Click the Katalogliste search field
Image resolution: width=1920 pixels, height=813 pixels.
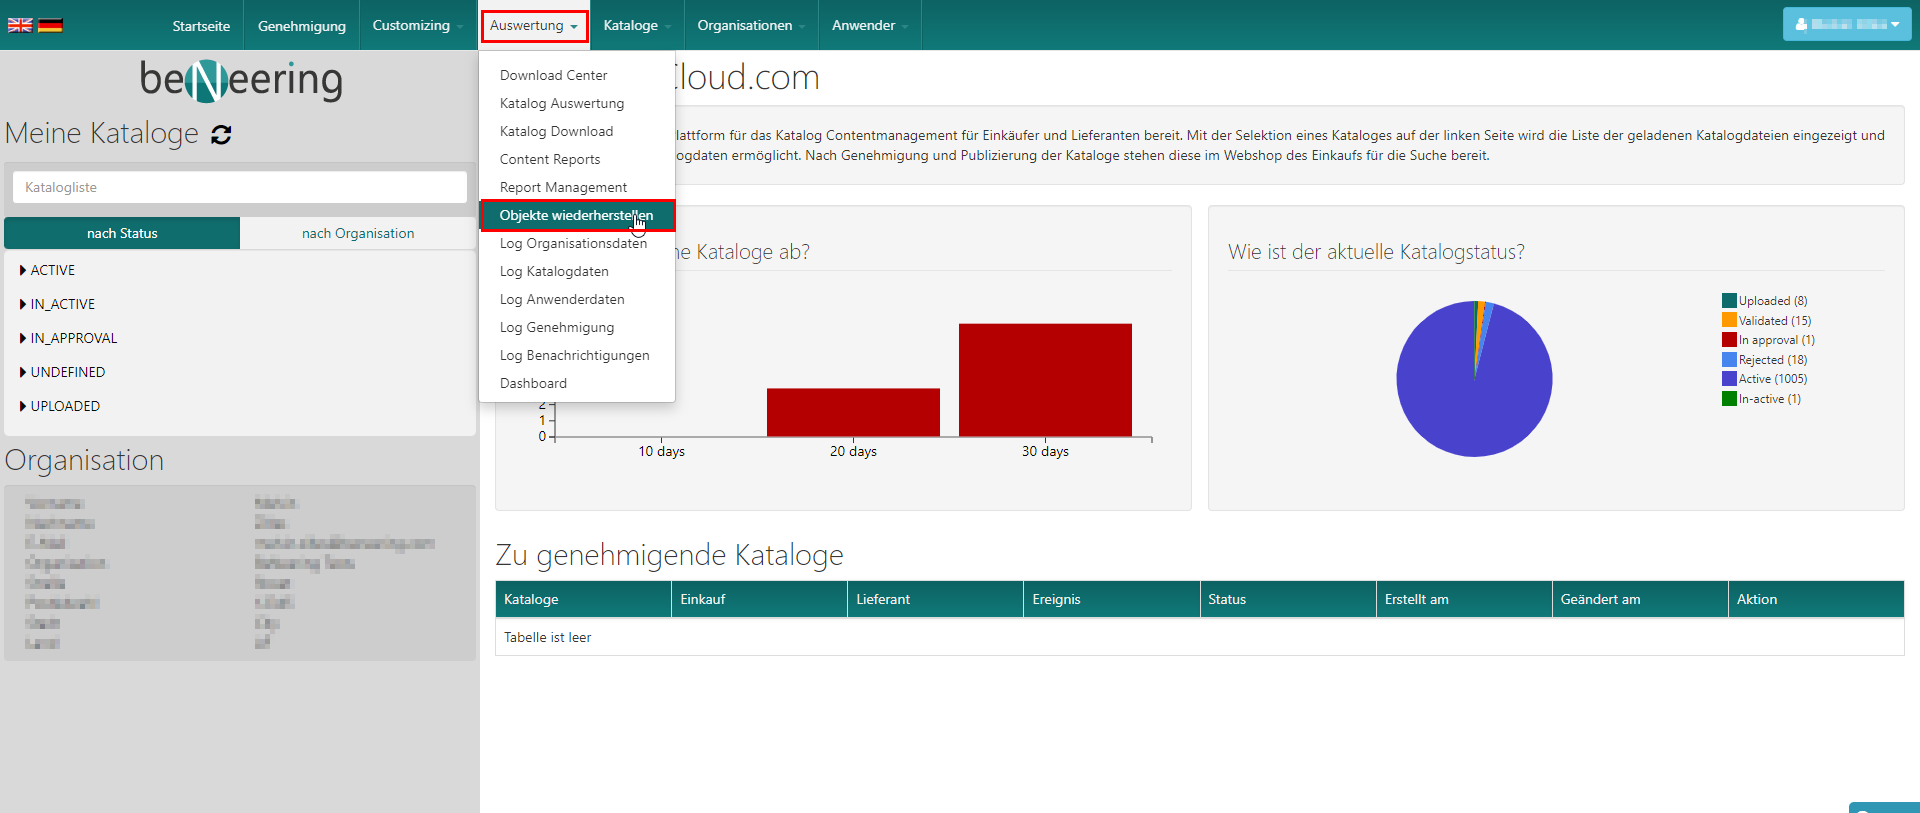click(240, 187)
